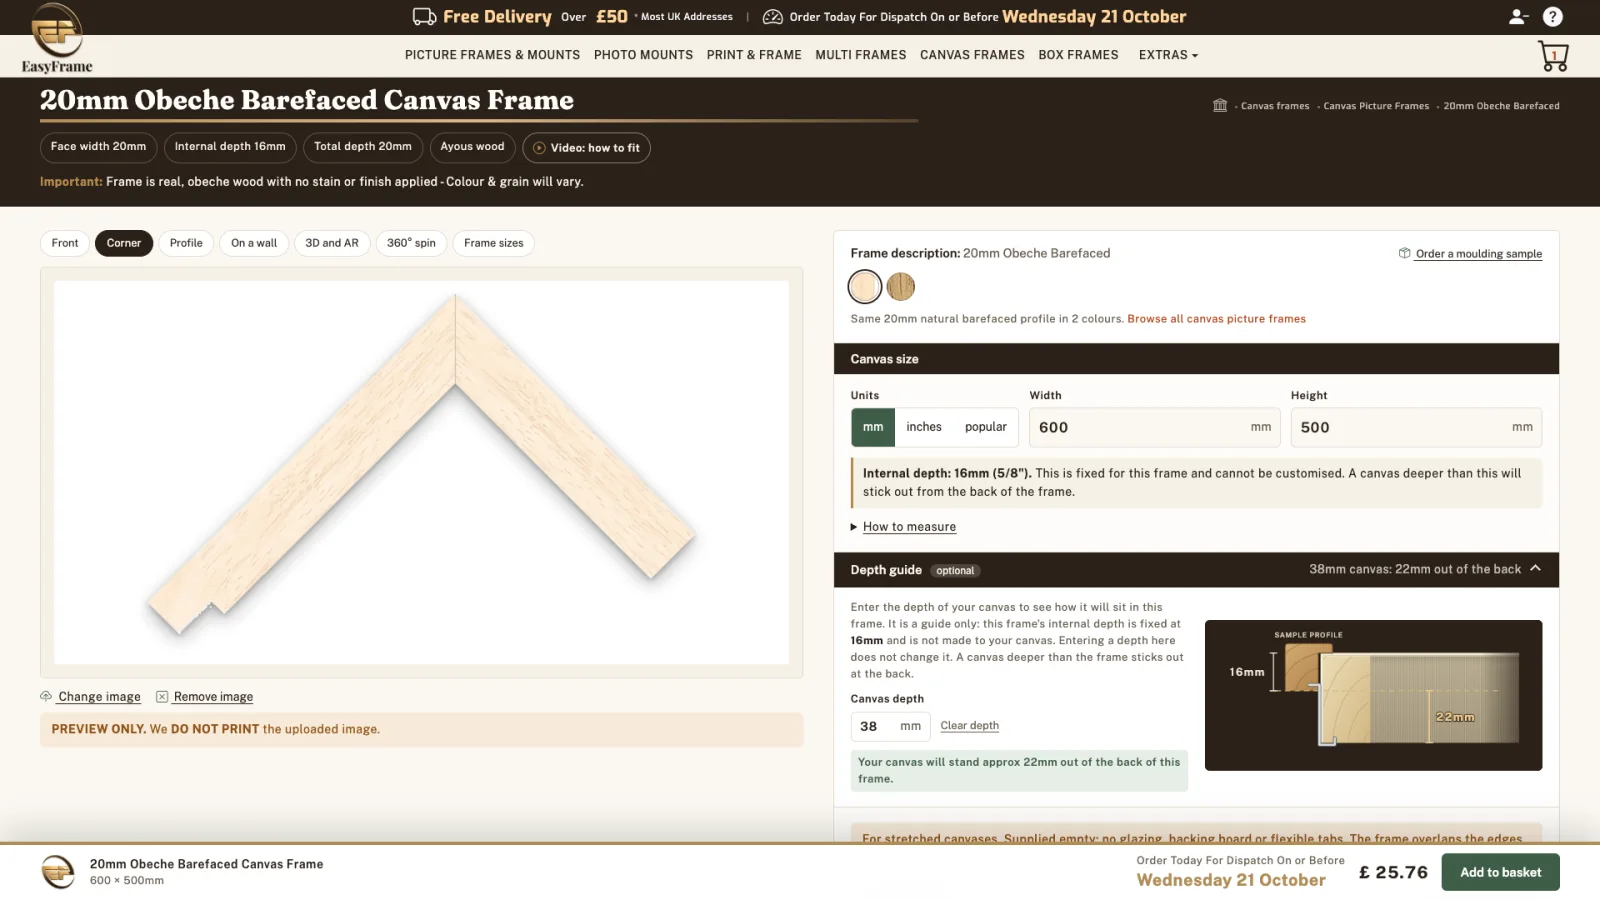Open the Extras dropdown menu
Screen dimensions: 1600x900
tap(1168, 55)
